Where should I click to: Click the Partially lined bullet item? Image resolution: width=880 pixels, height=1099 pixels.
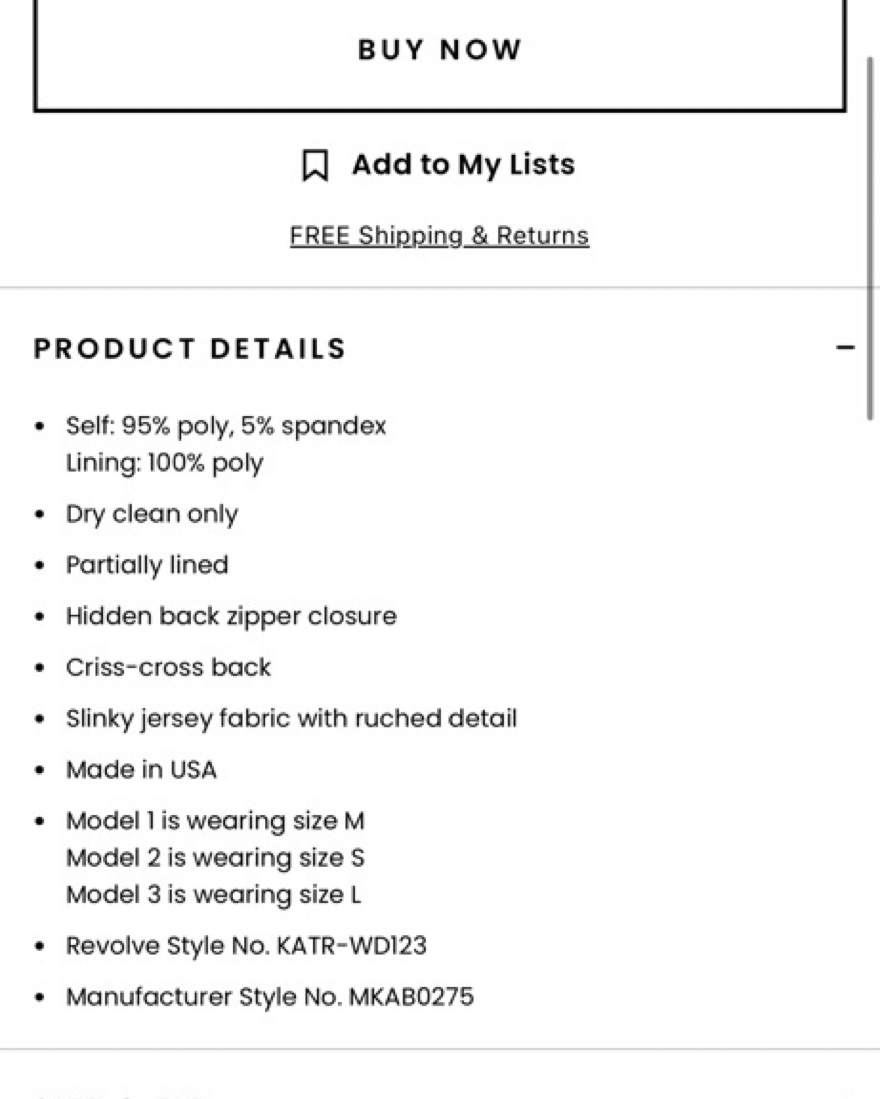[147, 565]
